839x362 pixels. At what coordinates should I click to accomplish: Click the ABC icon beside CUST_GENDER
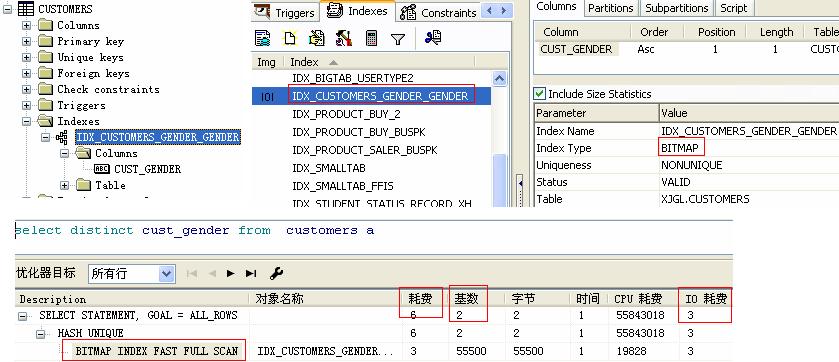102,169
